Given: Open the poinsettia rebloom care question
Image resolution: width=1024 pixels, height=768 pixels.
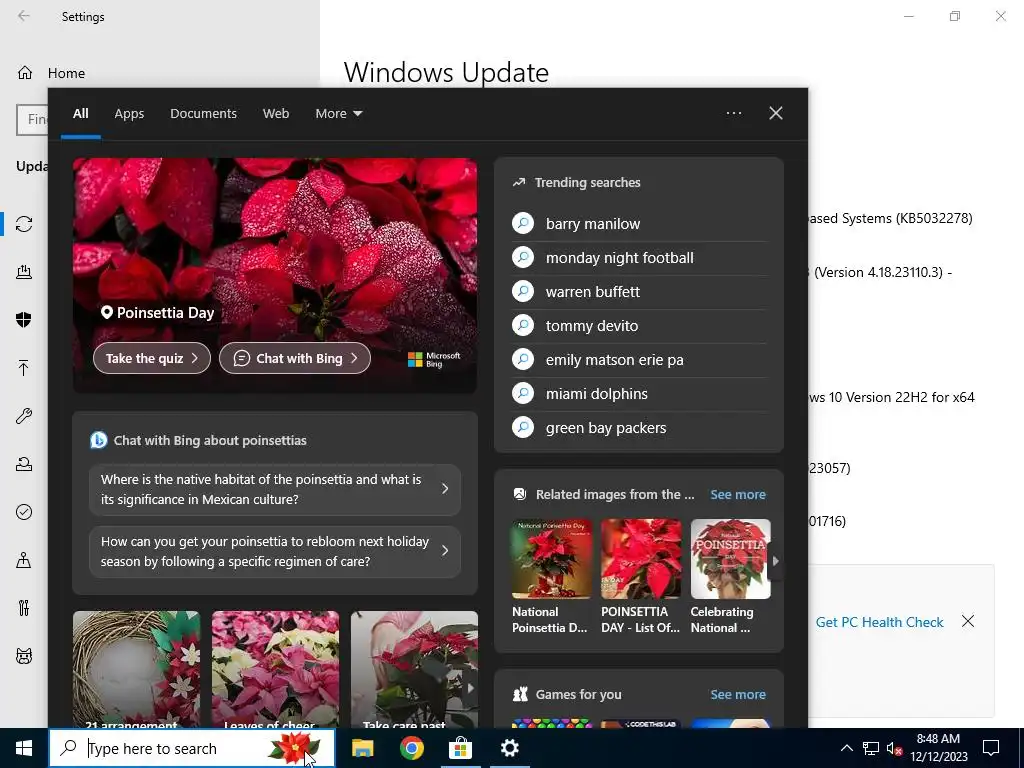Looking at the screenshot, I should click(x=275, y=551).
